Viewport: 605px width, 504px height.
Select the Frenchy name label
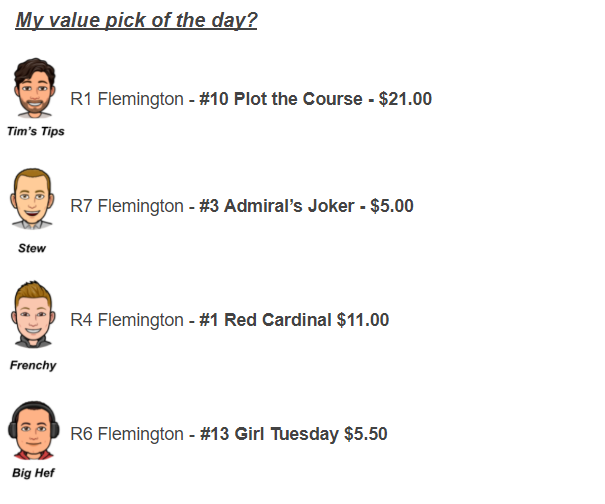33,365
